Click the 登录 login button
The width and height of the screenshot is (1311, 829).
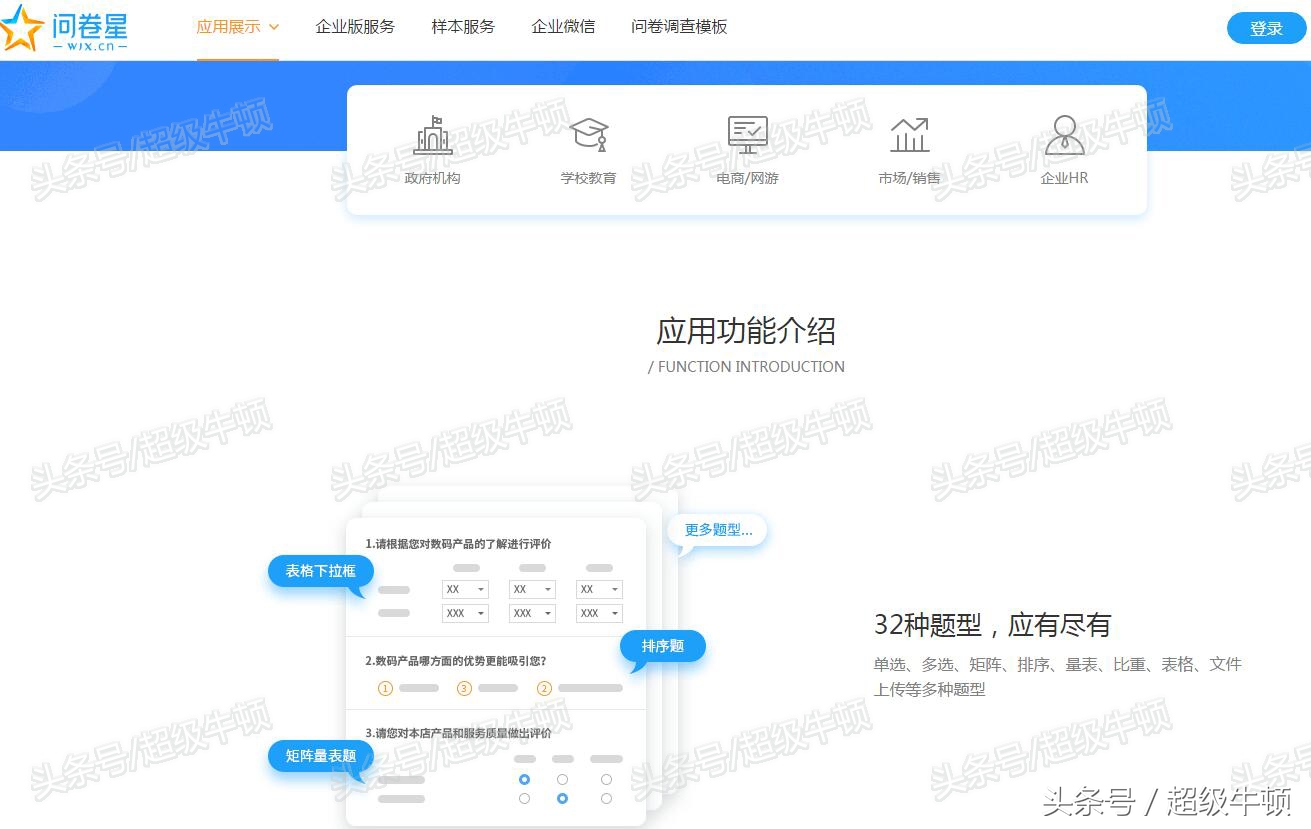click(1266, 28)
